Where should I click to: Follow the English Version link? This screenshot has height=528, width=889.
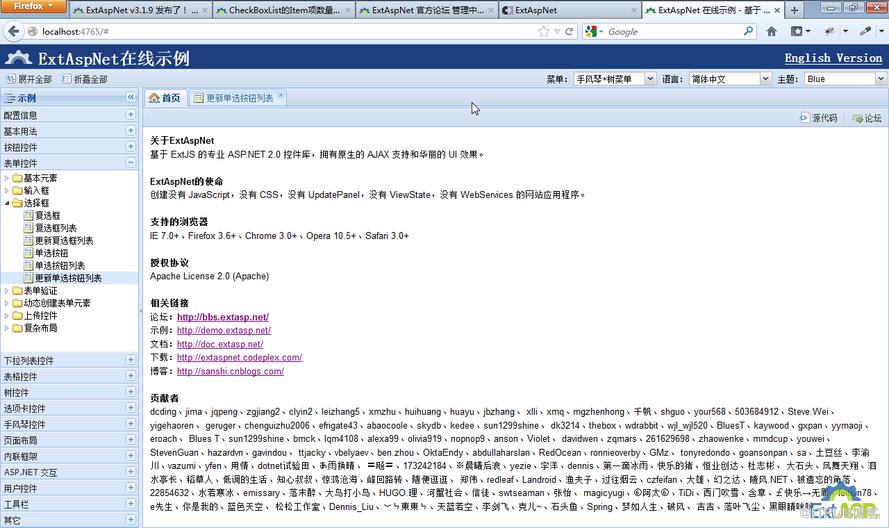pos(833,58)
